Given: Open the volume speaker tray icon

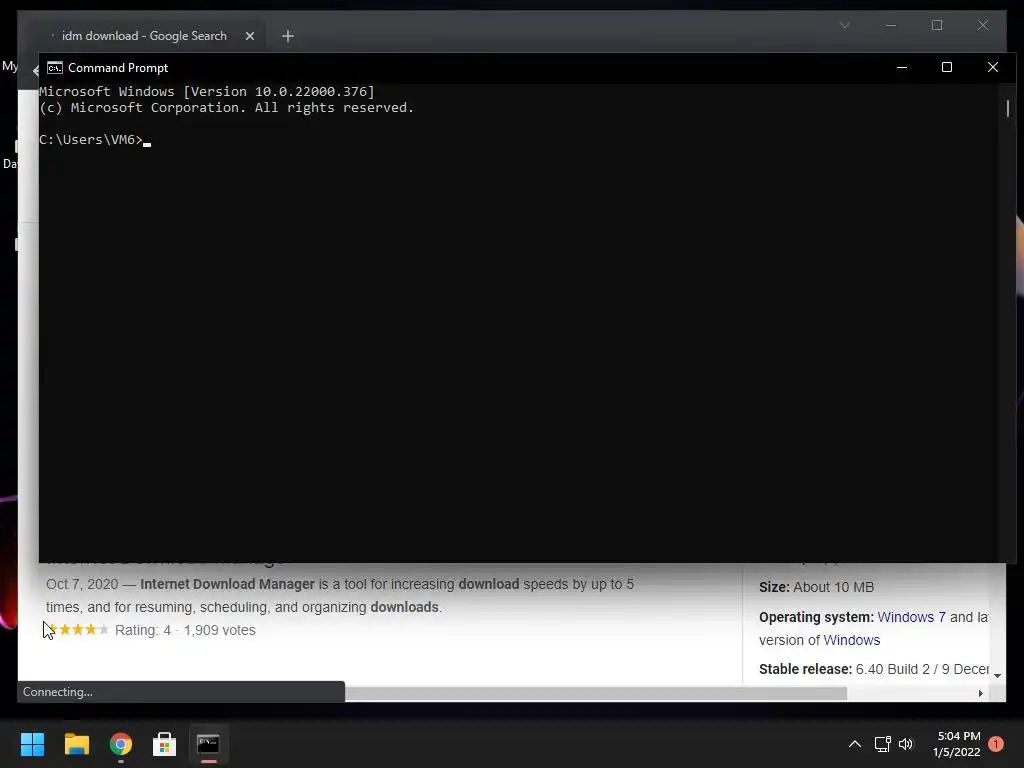Looking at the screenshot, I should 906,744.
